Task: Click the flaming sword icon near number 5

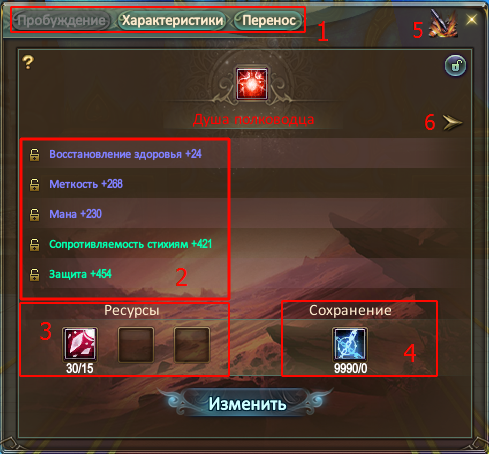Action: 443,23
